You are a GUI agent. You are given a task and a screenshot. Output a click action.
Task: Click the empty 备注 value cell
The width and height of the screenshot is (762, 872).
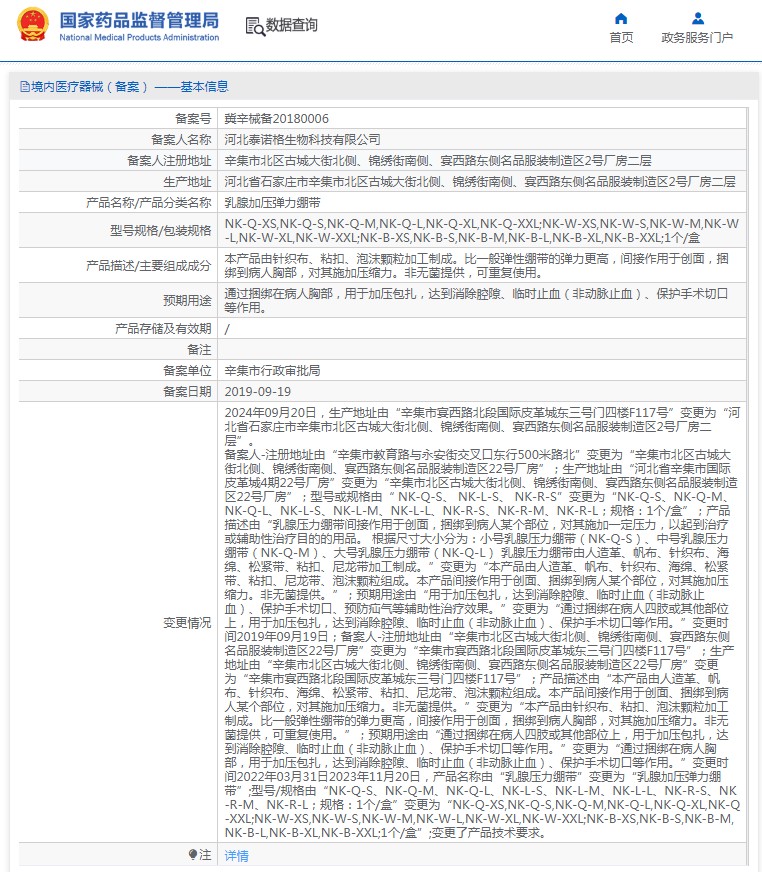tap(482, 350)
